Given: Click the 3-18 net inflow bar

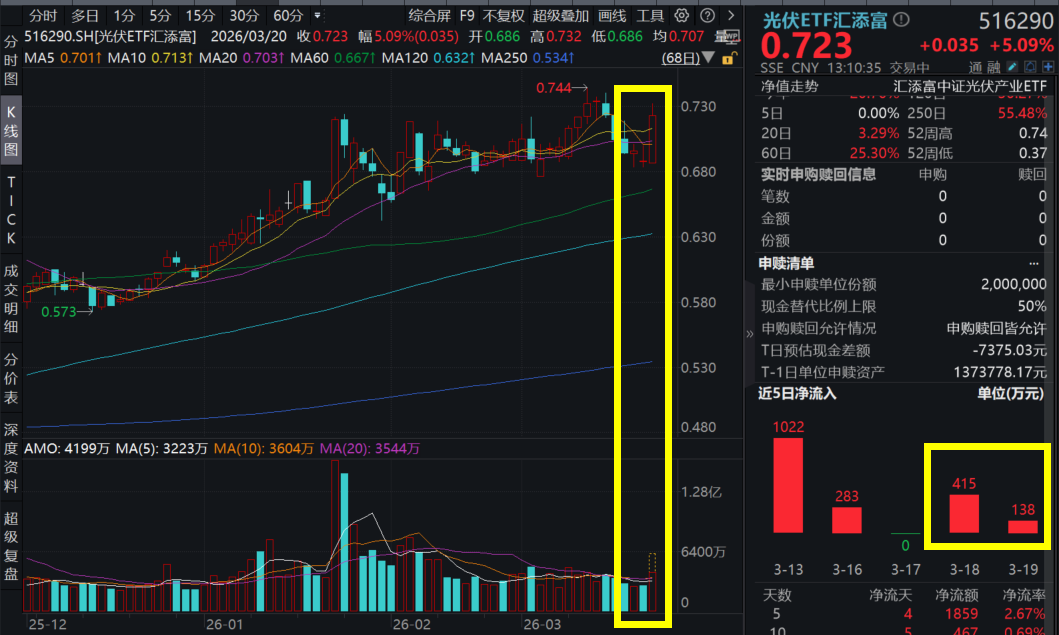Looking at the screenshot, I should click(964, 513).
